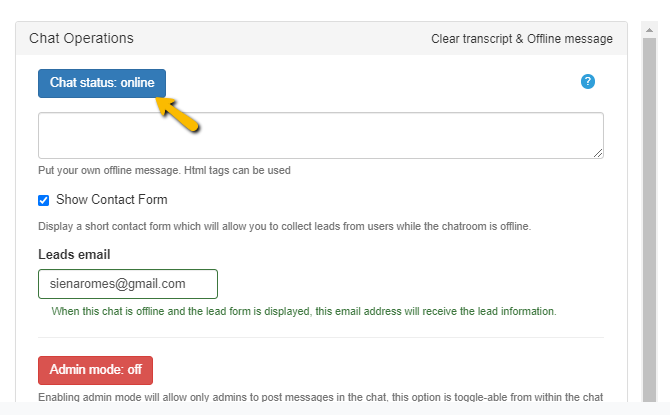Click the vertical scrollbar thumb
The image size is (670, 415).
(x=649, y=220)
